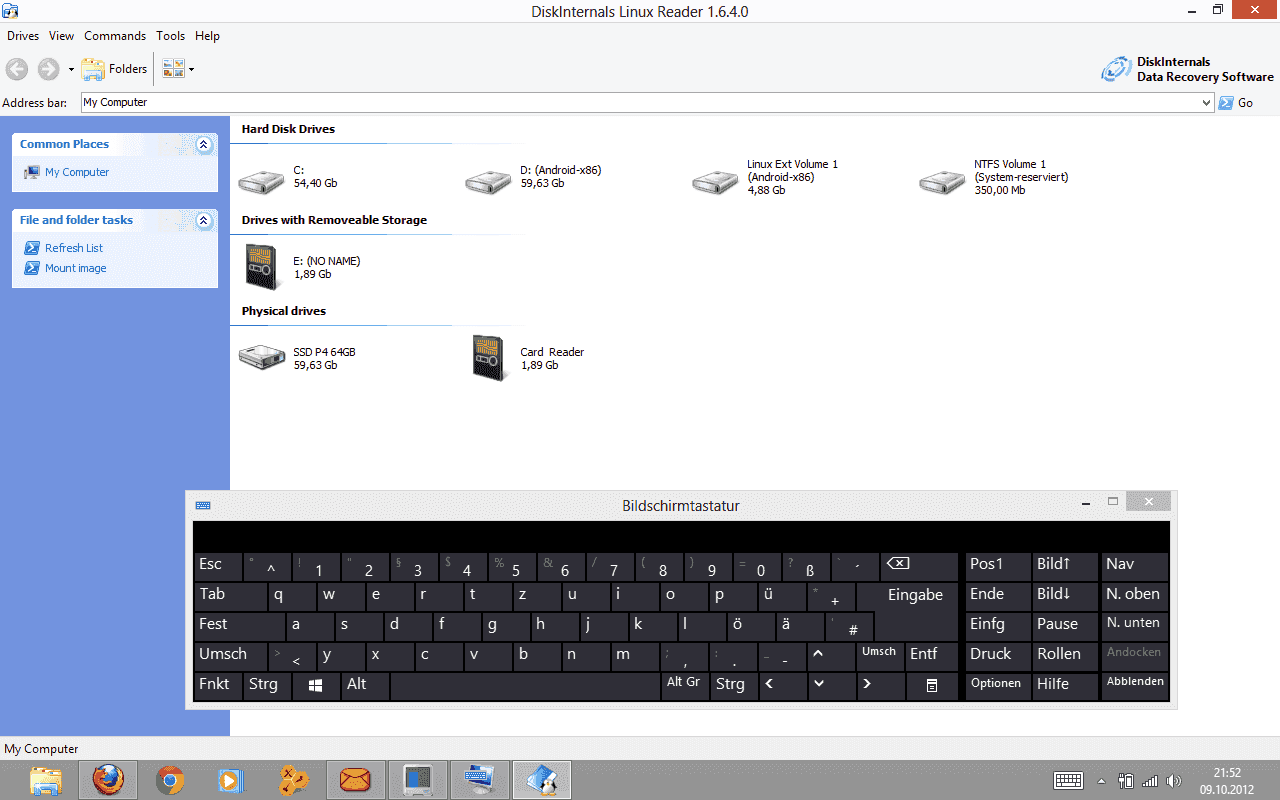Show hidden tray icons arrow
1280x800 pixels.
(1102, 781)
